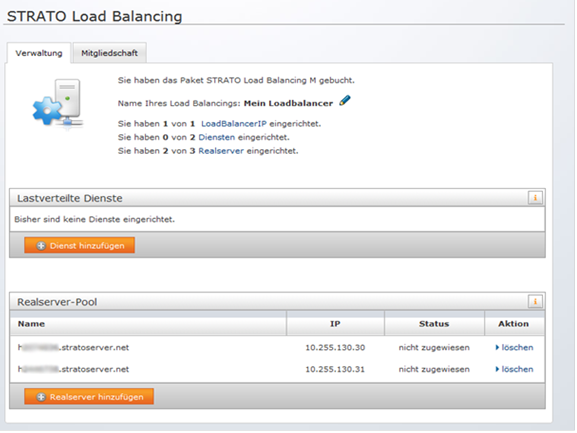Click the Realserver-Pool panel title
The width and height of the screenshot is (577, 433).
57,302
